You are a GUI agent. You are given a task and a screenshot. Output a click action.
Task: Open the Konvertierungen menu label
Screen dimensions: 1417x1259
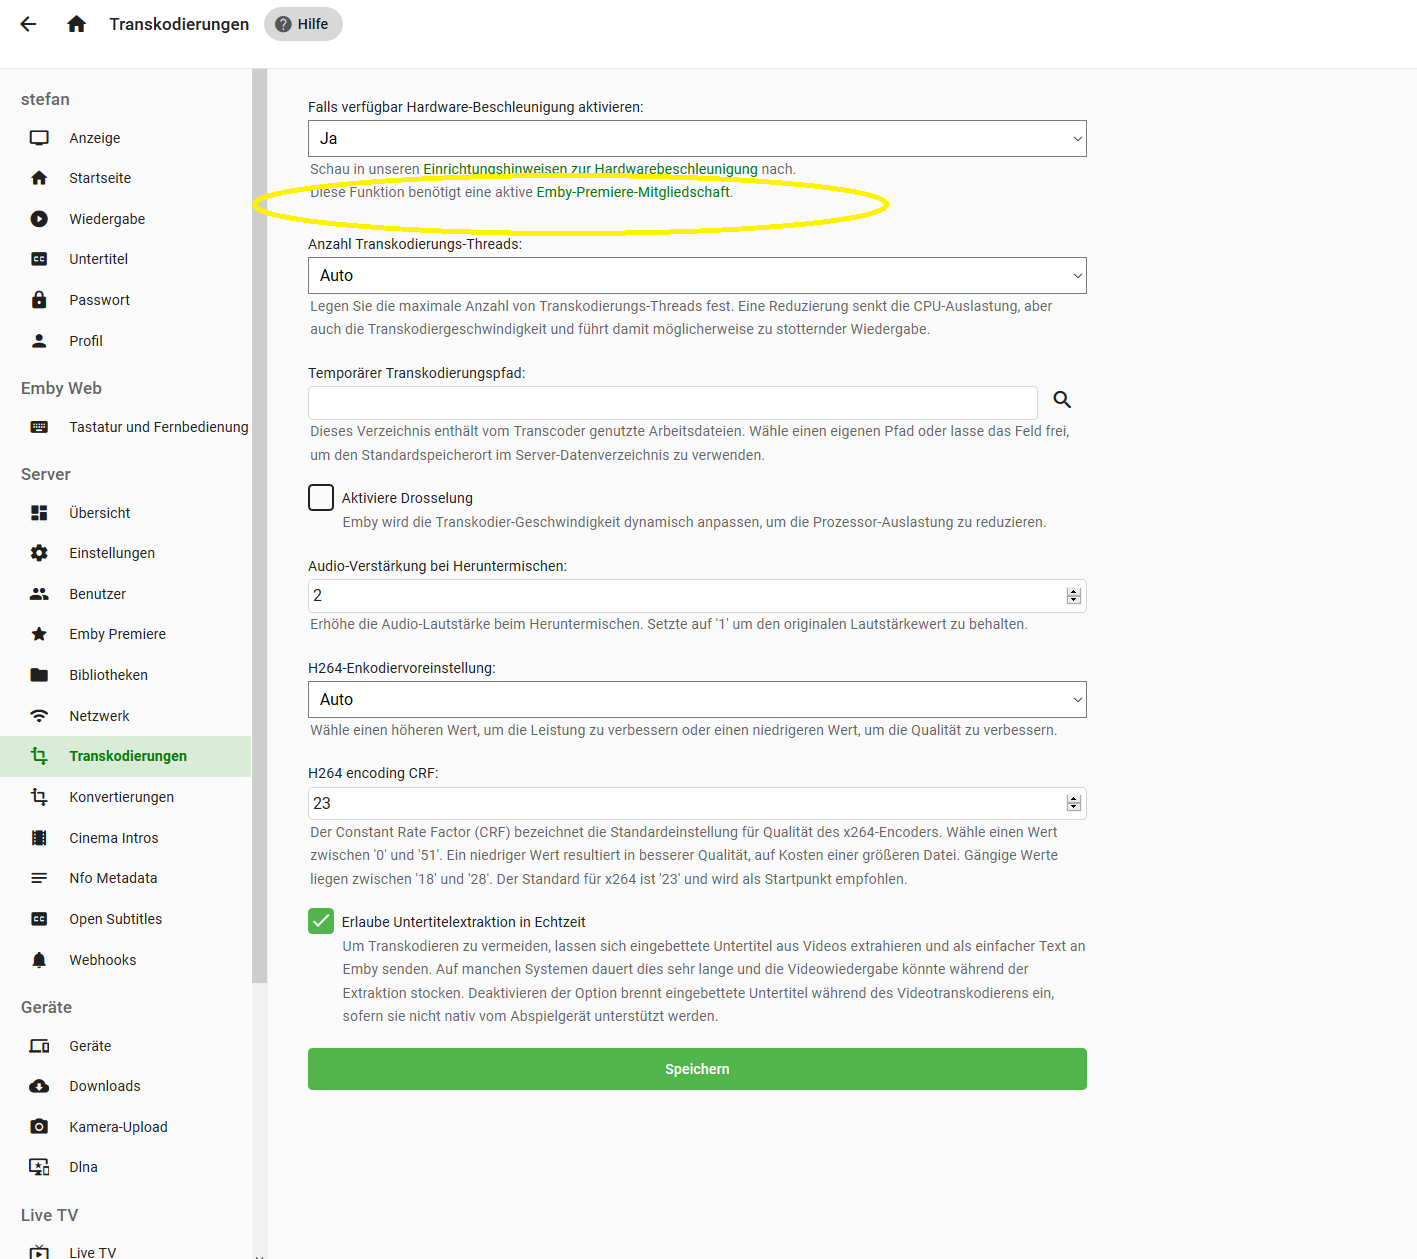(x=121, y=797)
